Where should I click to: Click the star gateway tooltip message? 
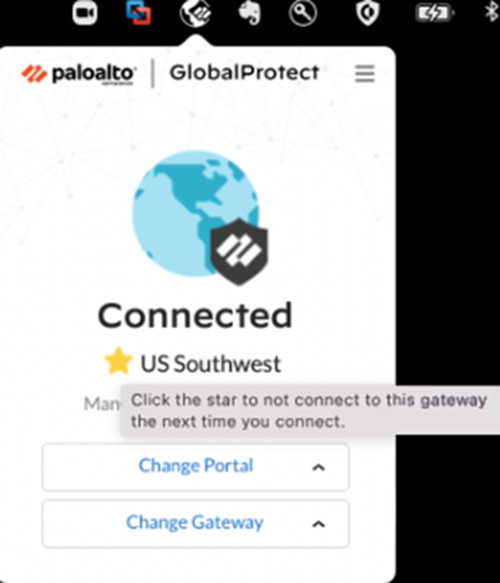click(310, 410)
